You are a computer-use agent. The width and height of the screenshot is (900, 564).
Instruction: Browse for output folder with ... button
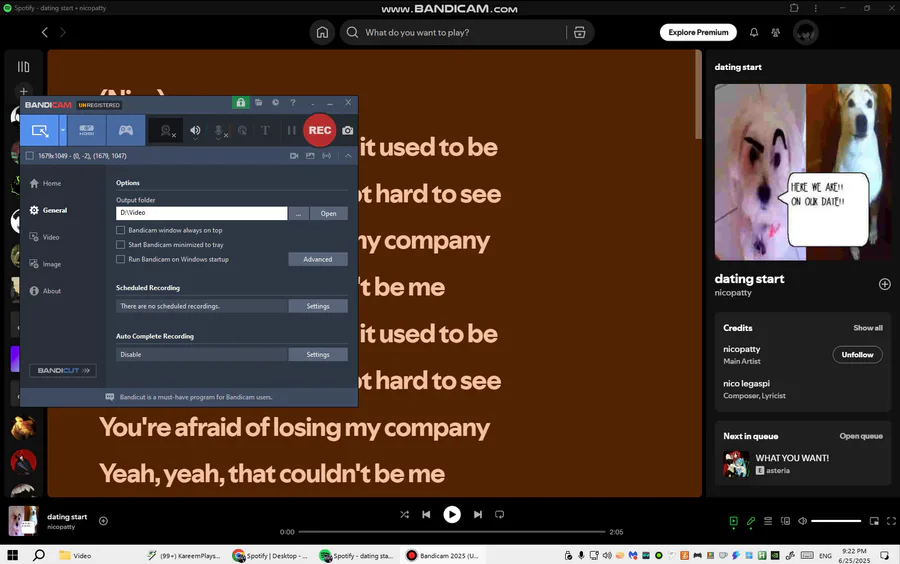pyautogui.click(x=298, y=213)
